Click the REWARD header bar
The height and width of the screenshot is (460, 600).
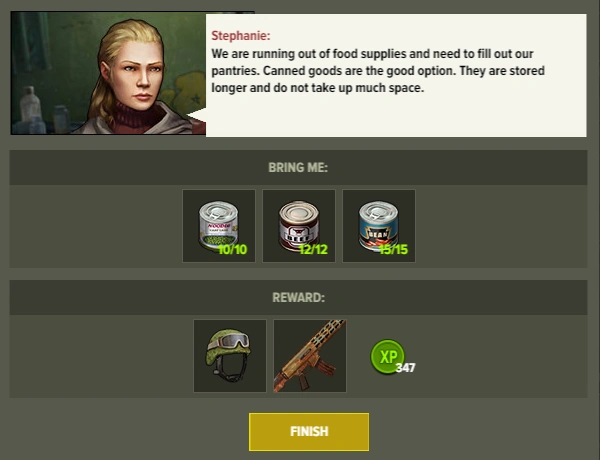(298, 297)
